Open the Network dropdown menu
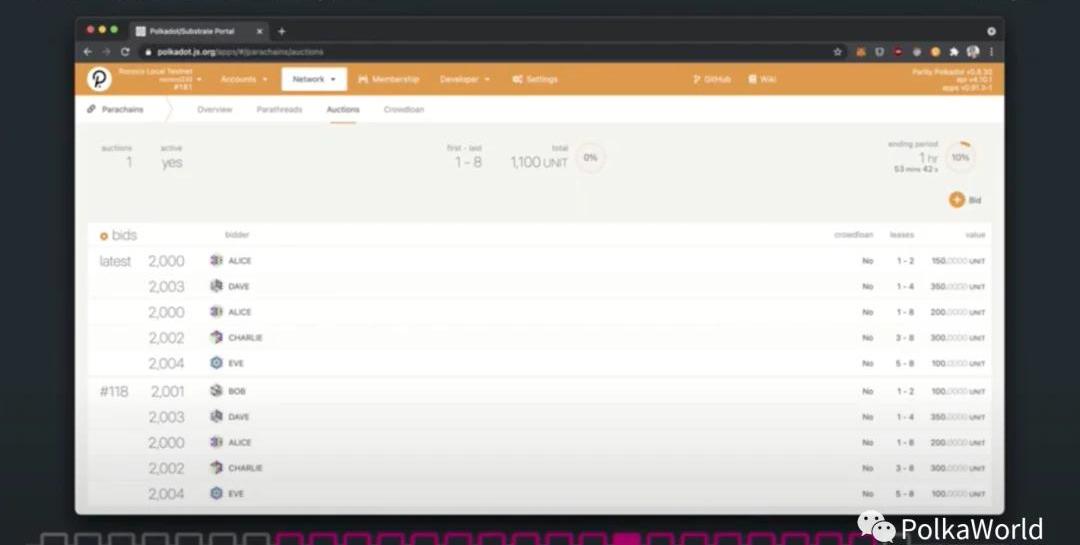 (314, 79)
